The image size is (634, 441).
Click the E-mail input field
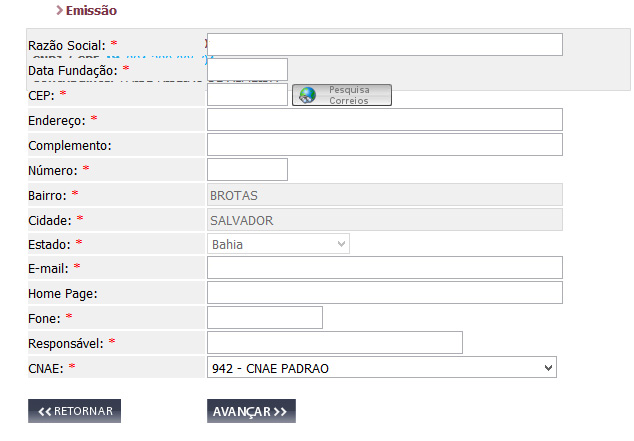click(x=384, y=267)
